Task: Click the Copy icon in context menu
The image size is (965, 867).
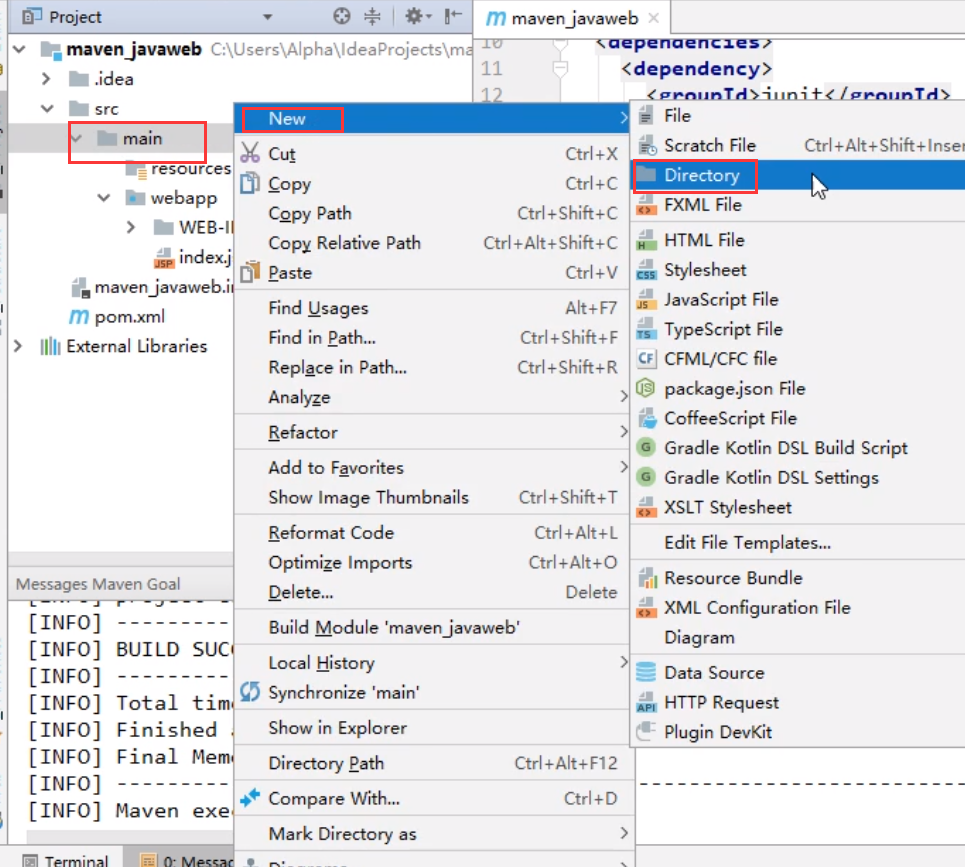Action: click(x=250, y=183)
